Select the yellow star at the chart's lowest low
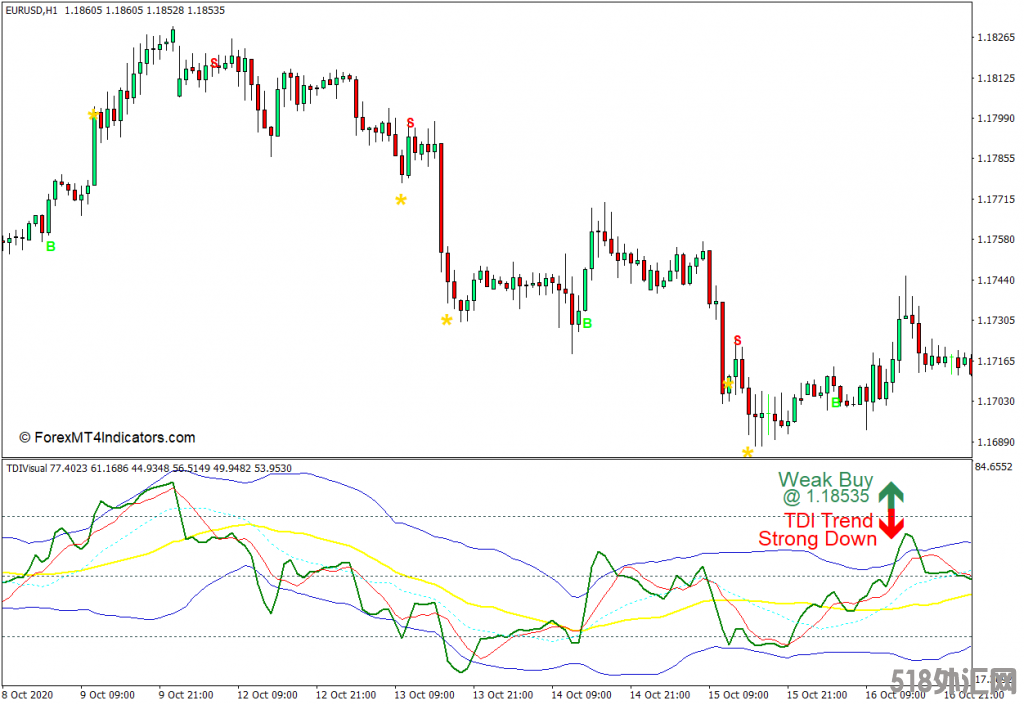This screenshot has height=705, width=1024. [747, 452]
